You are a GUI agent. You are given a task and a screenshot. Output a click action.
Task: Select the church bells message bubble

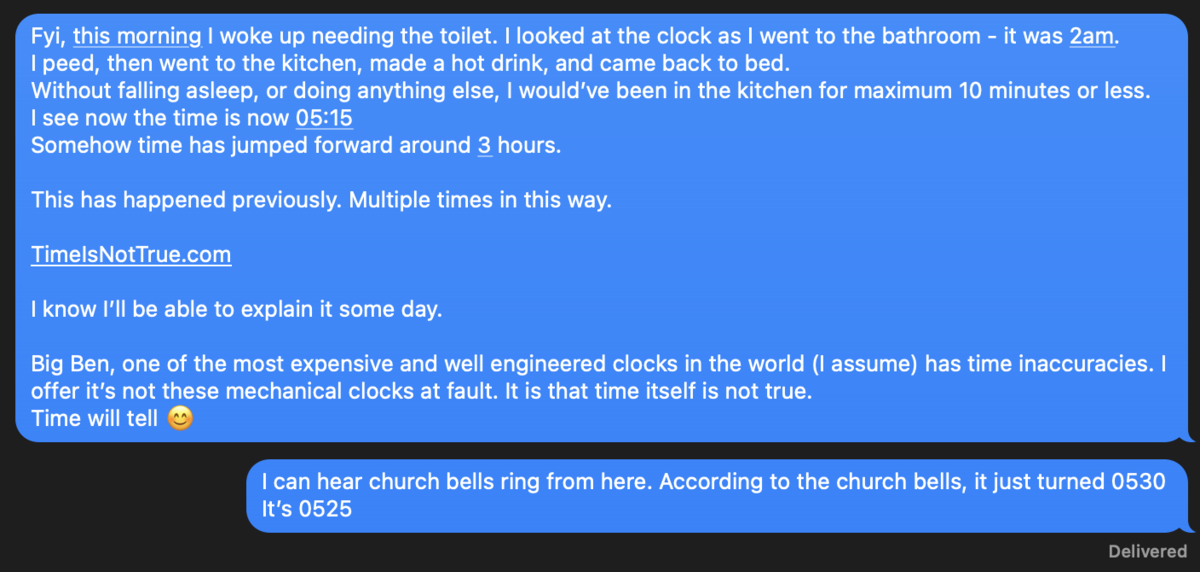(x=712, y=495)
